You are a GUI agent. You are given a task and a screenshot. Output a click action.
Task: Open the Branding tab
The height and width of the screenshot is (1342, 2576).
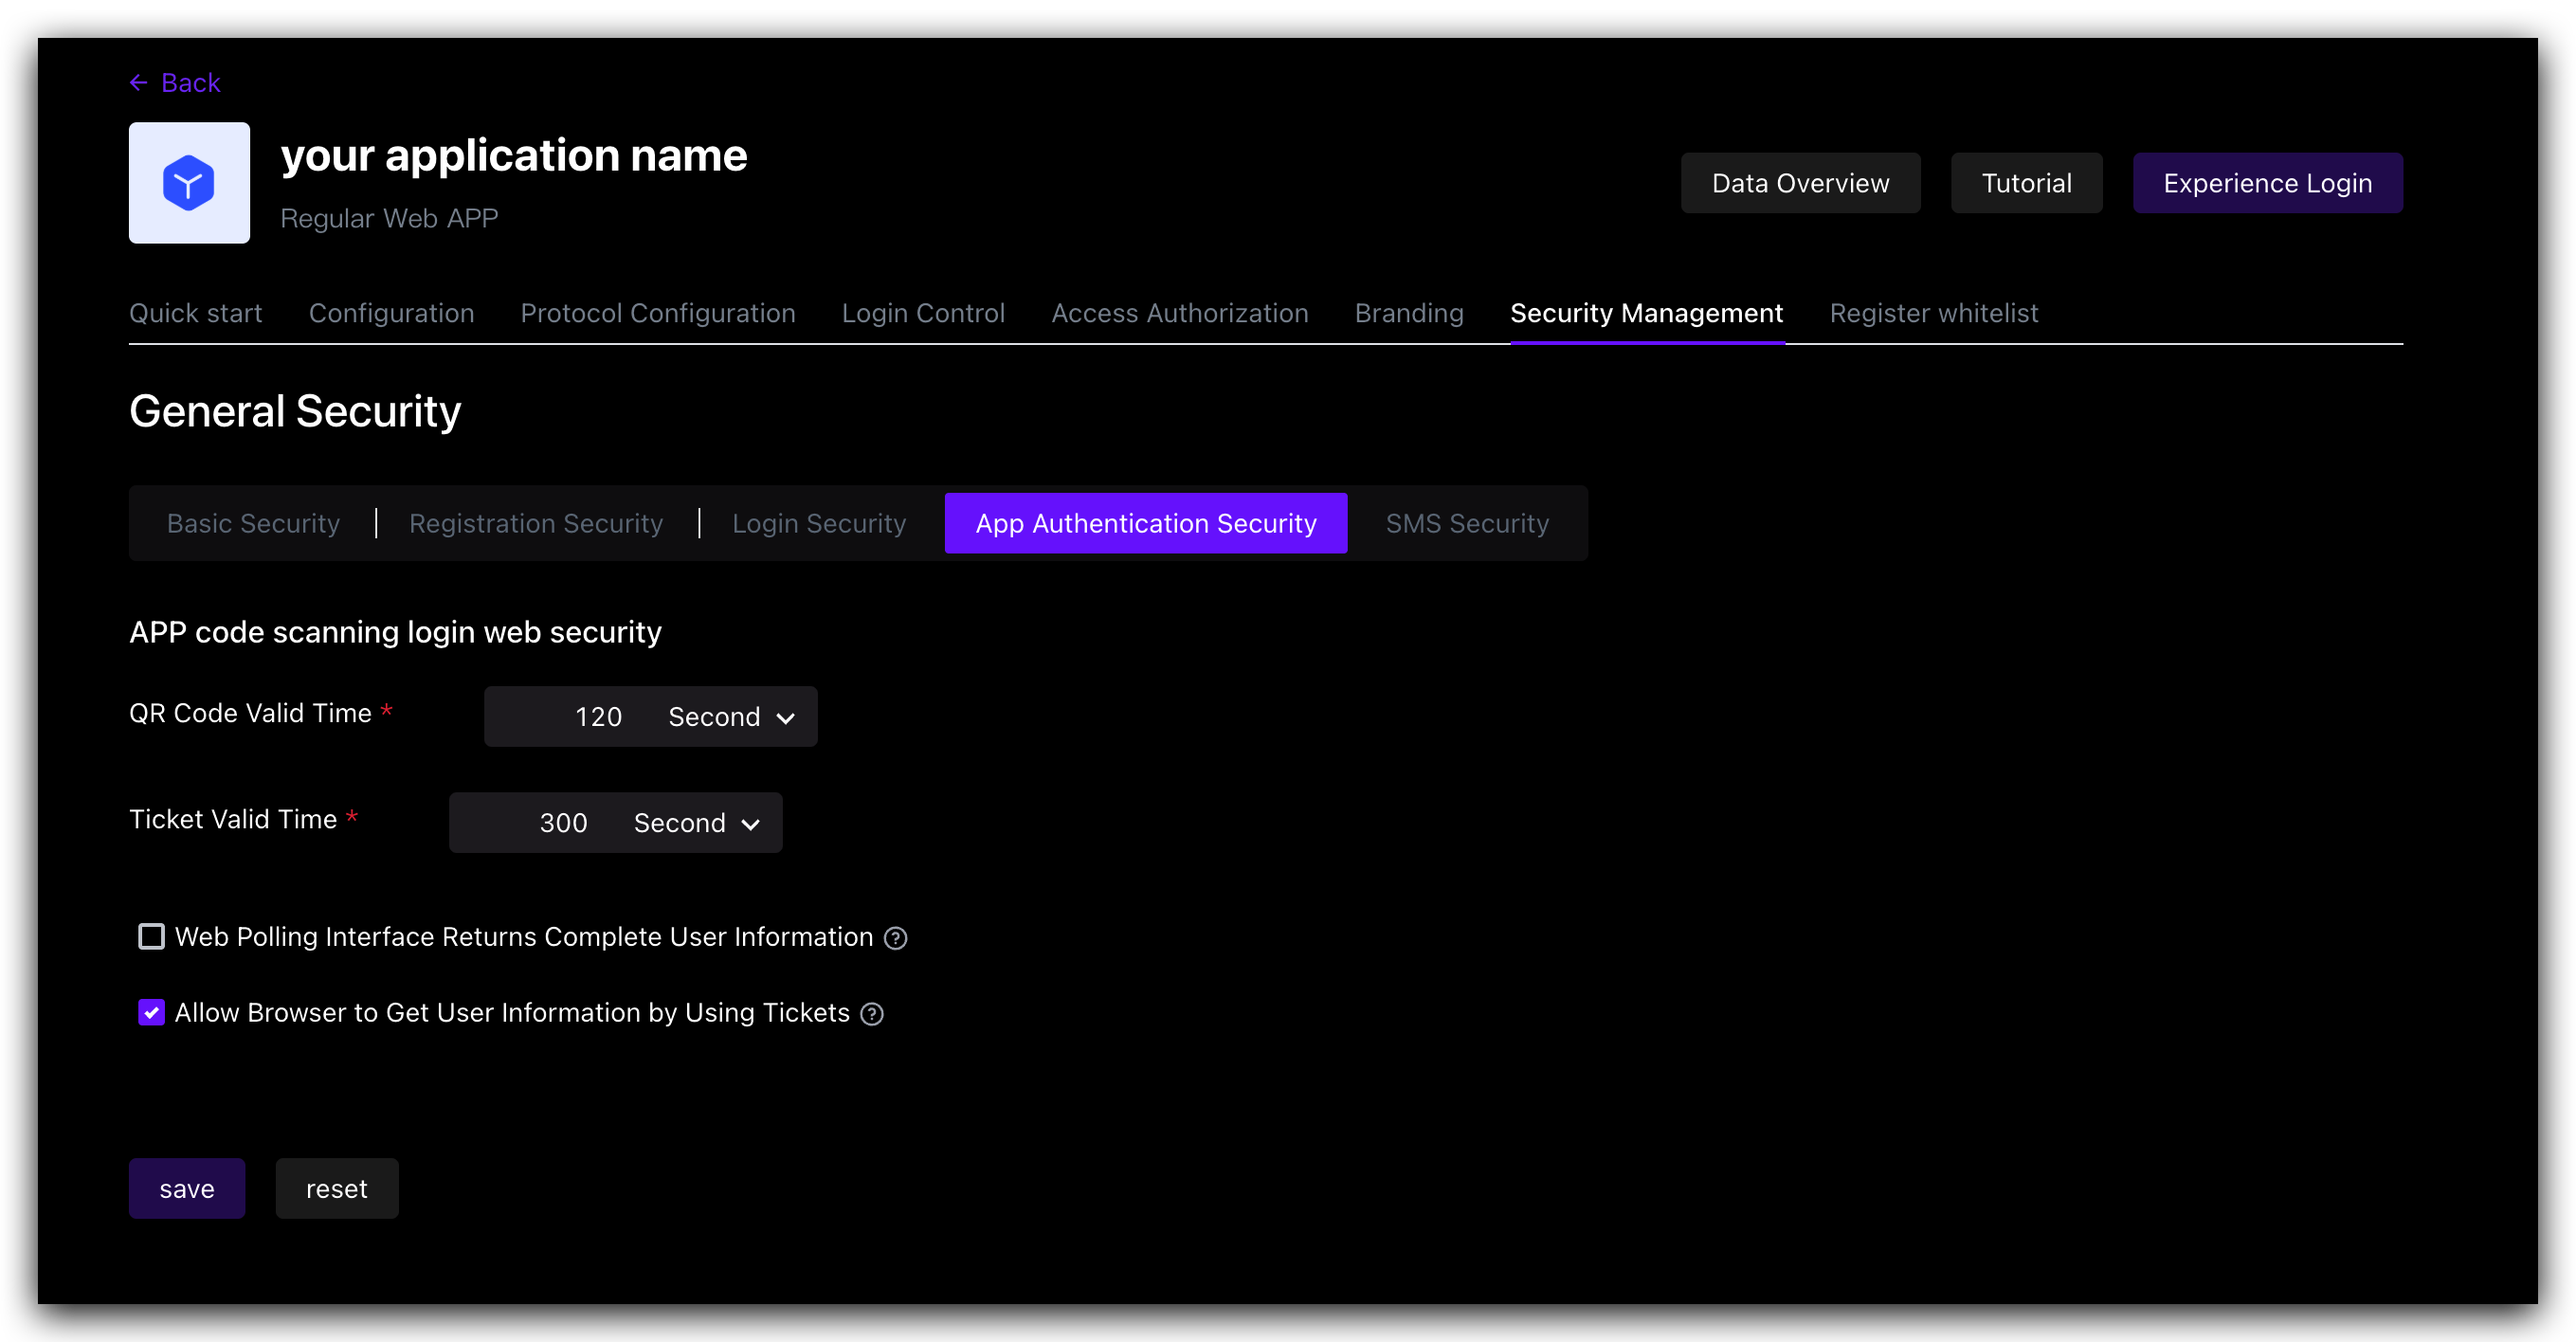coord(1409,313)
